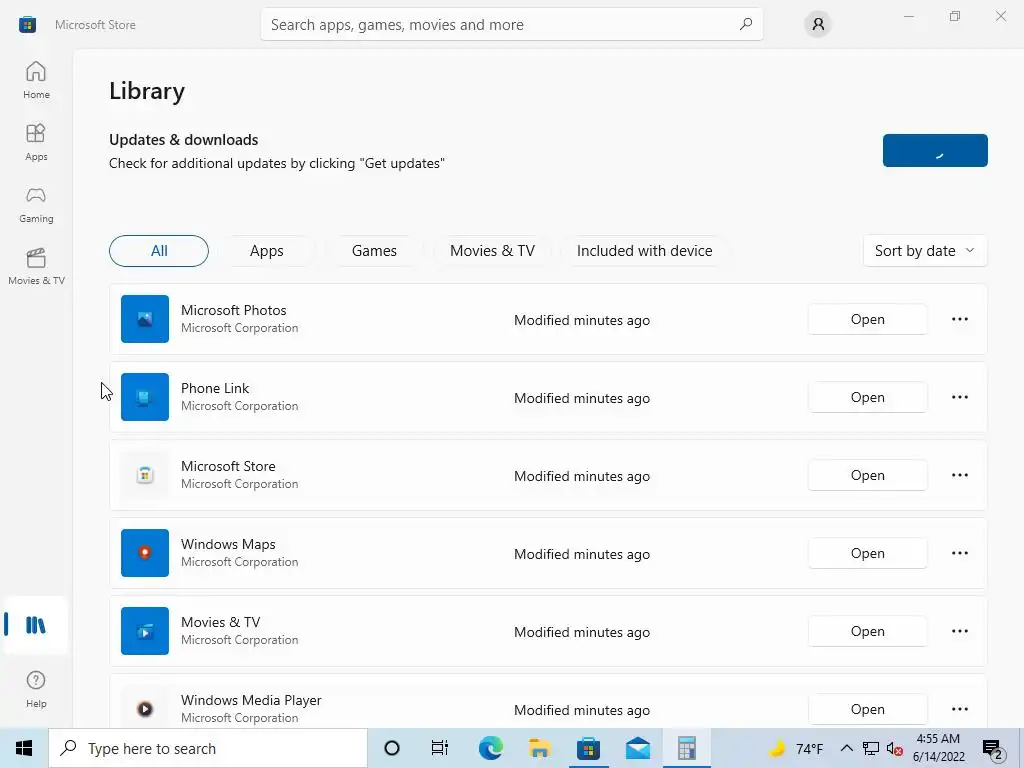Open more options for Phone Link
This screenshot has width=1024, height=768.
point(959,397)
